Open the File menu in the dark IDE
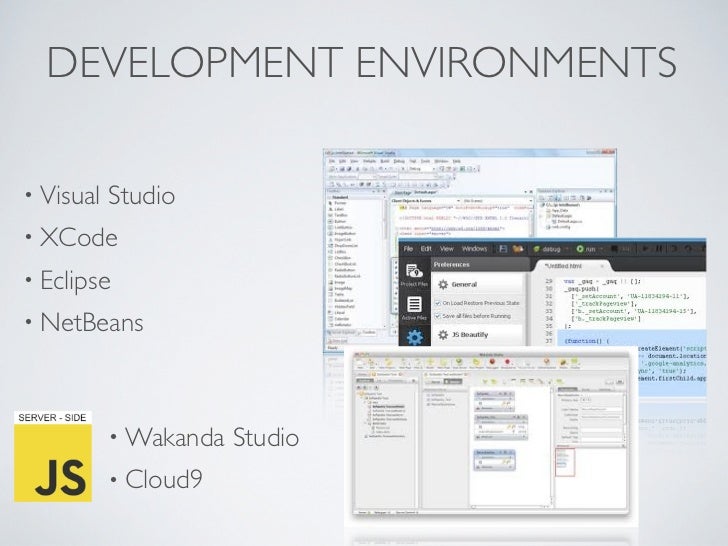 point(408,249)
